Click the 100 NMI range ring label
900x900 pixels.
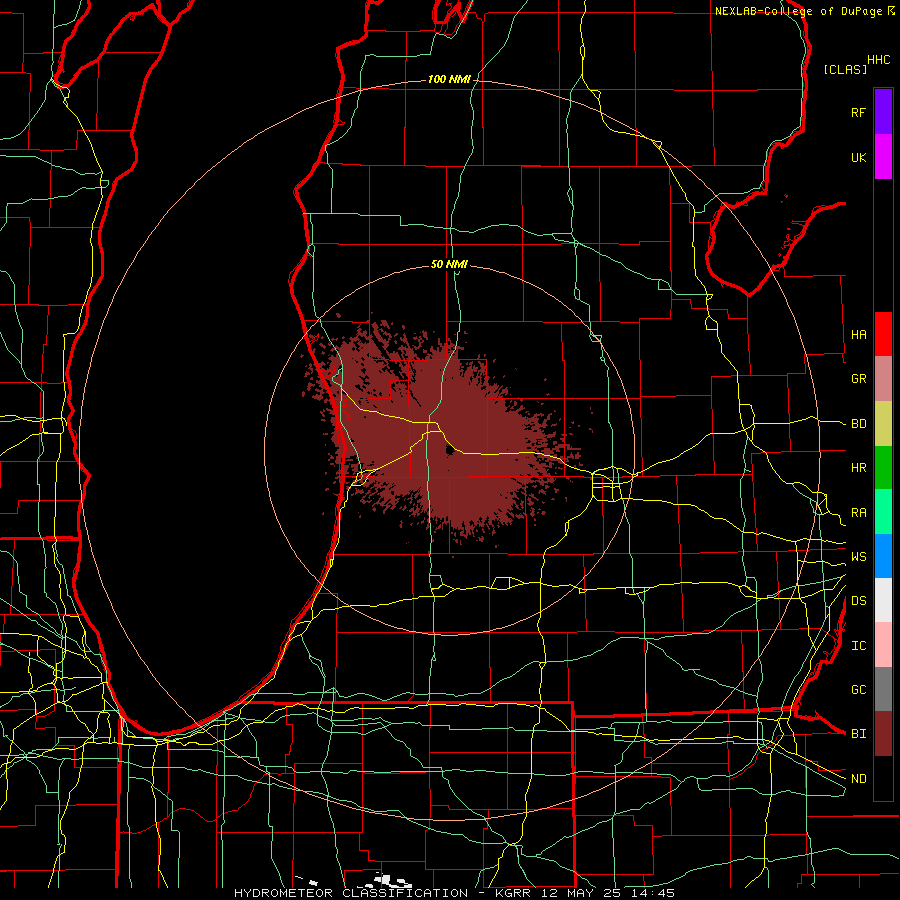(449, 79)
